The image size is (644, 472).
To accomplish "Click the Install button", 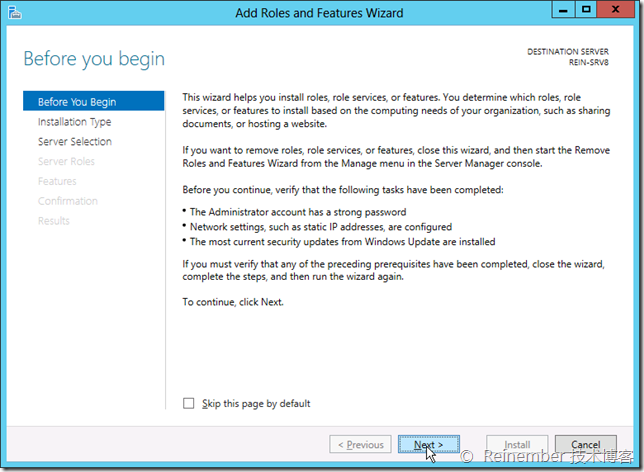I will click(516, 445).
